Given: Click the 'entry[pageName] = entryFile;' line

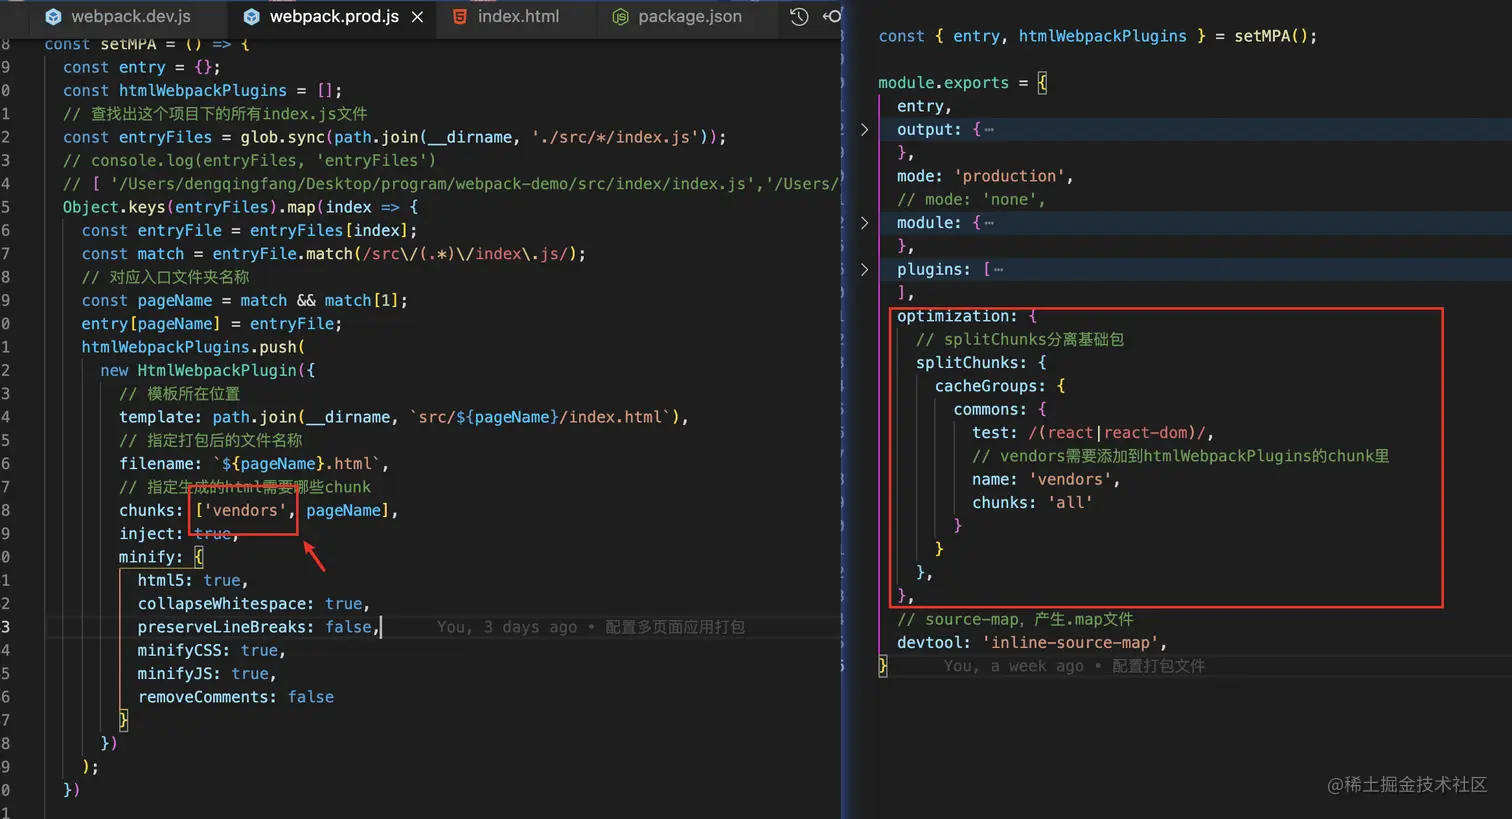Looking at the screenshot, I should [212, 323].
